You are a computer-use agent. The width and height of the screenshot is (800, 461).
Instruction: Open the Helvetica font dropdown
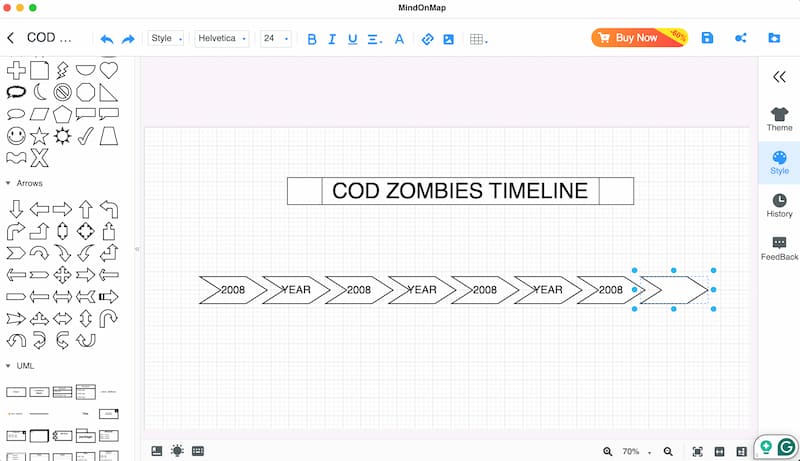[221, 38]
